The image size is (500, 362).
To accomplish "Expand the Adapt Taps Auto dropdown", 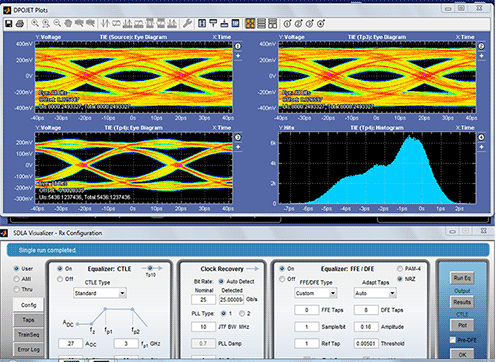I will click(375, 293).
